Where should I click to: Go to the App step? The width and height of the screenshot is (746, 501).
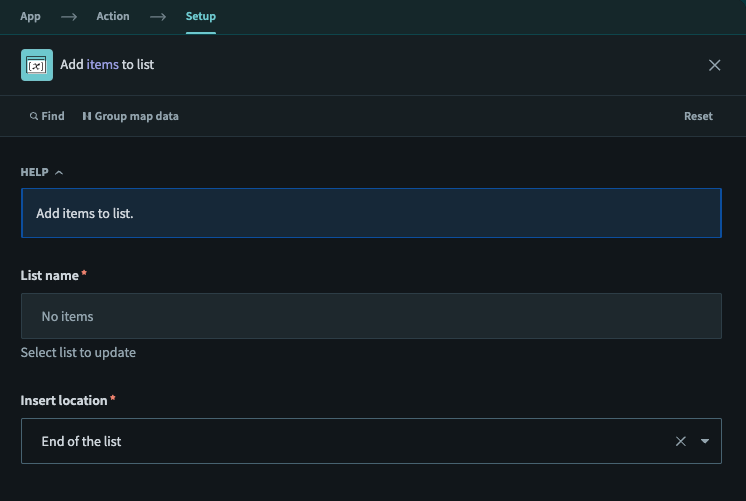point(30,17)
